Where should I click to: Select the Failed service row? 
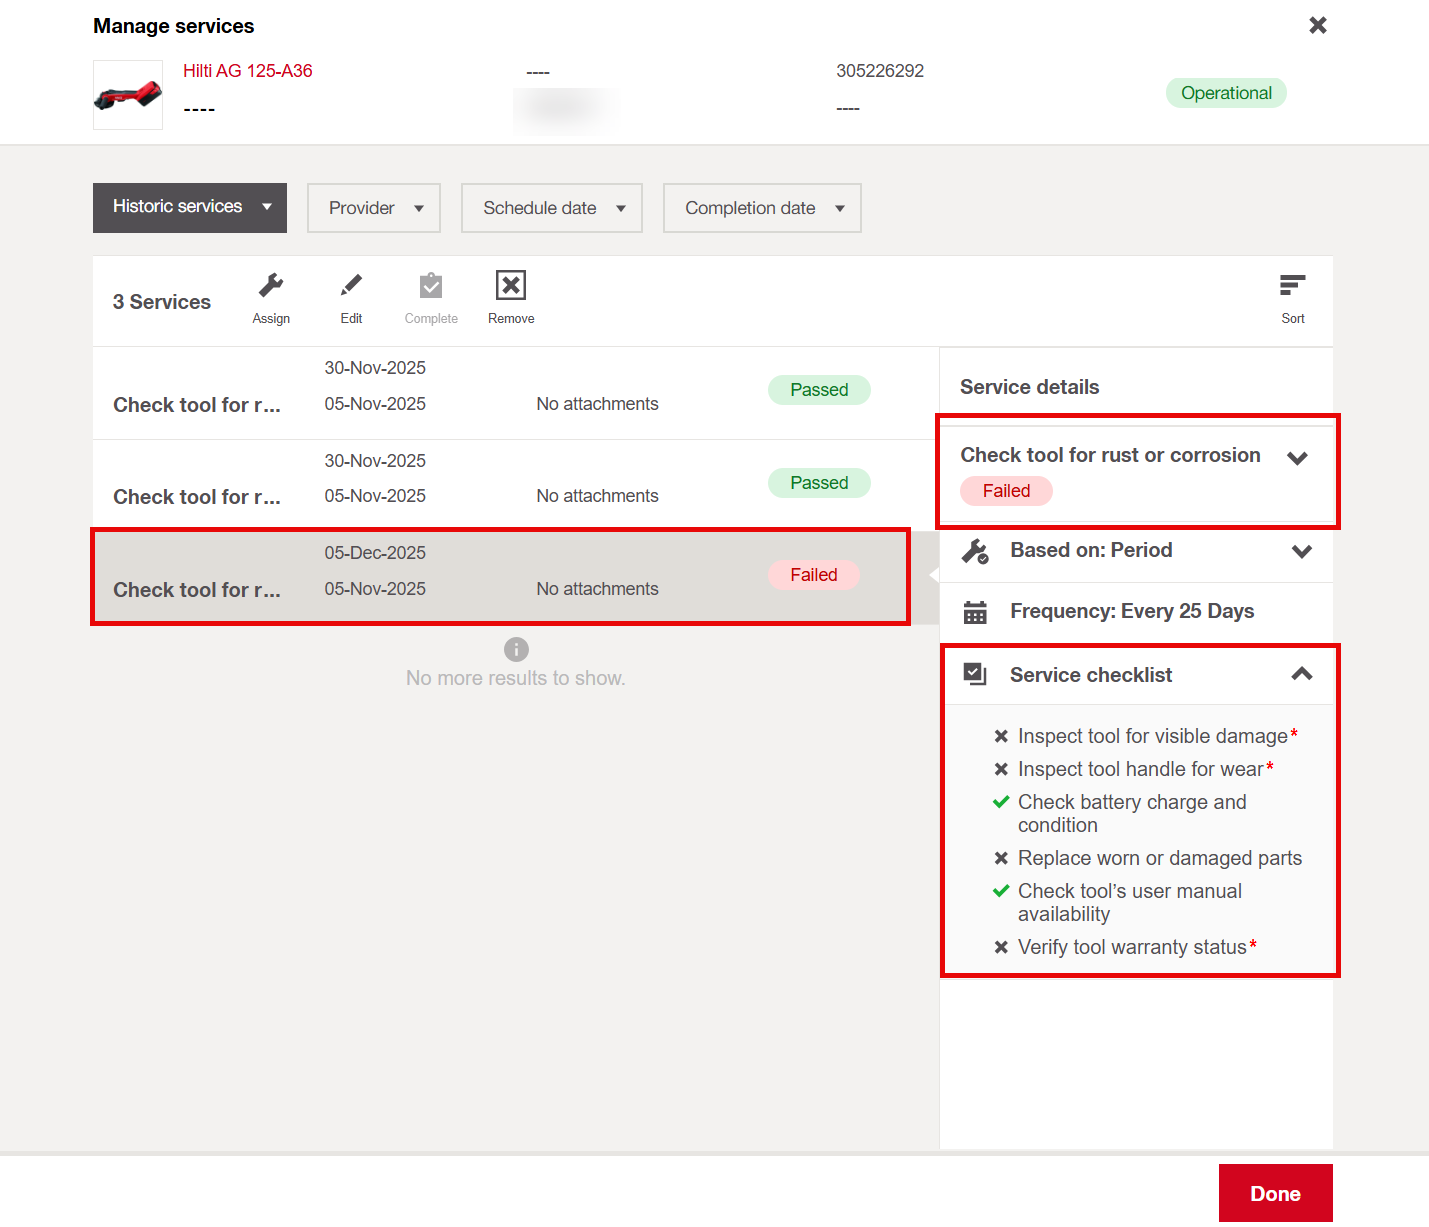pyautogui.click(x=500, y=577)
